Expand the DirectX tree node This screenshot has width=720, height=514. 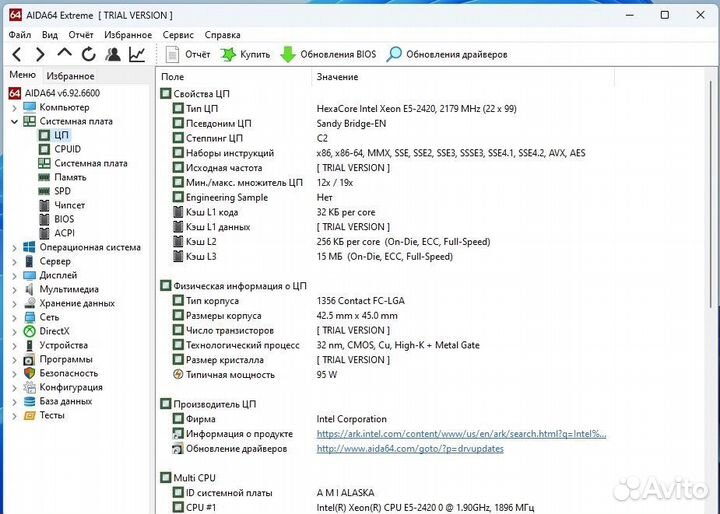coord(14,332)
